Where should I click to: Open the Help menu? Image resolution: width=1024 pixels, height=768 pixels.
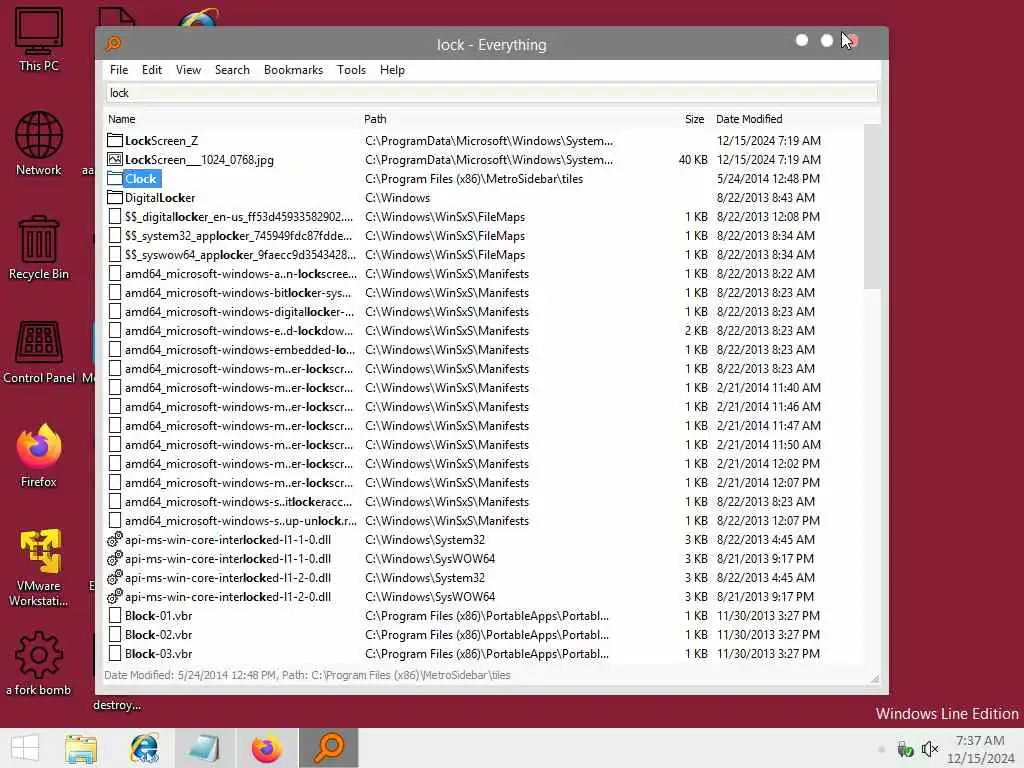point(392,70)
